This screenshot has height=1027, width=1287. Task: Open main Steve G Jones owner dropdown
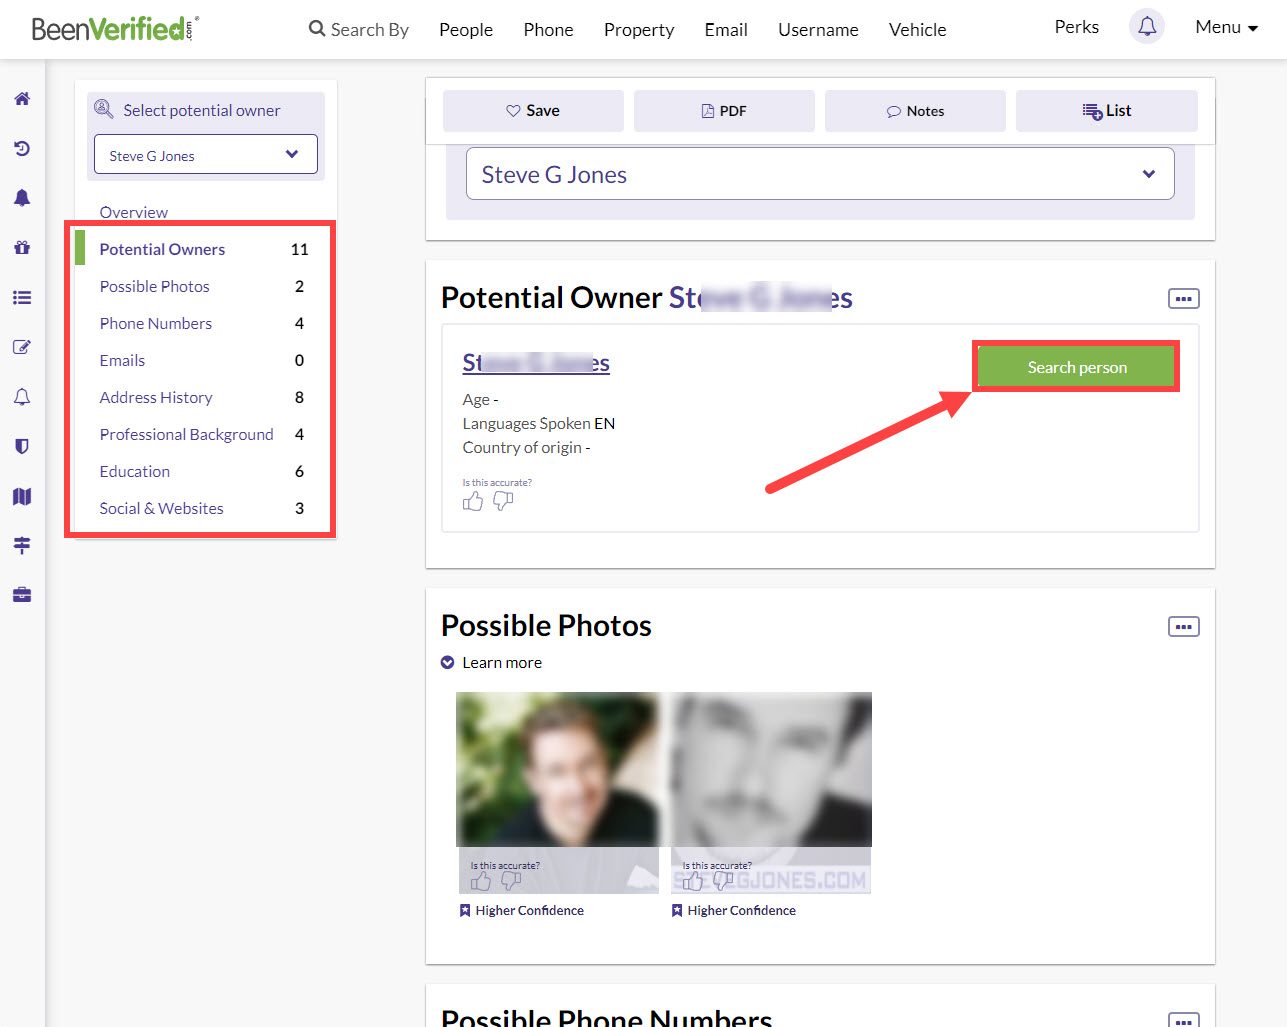pos(820,174)
